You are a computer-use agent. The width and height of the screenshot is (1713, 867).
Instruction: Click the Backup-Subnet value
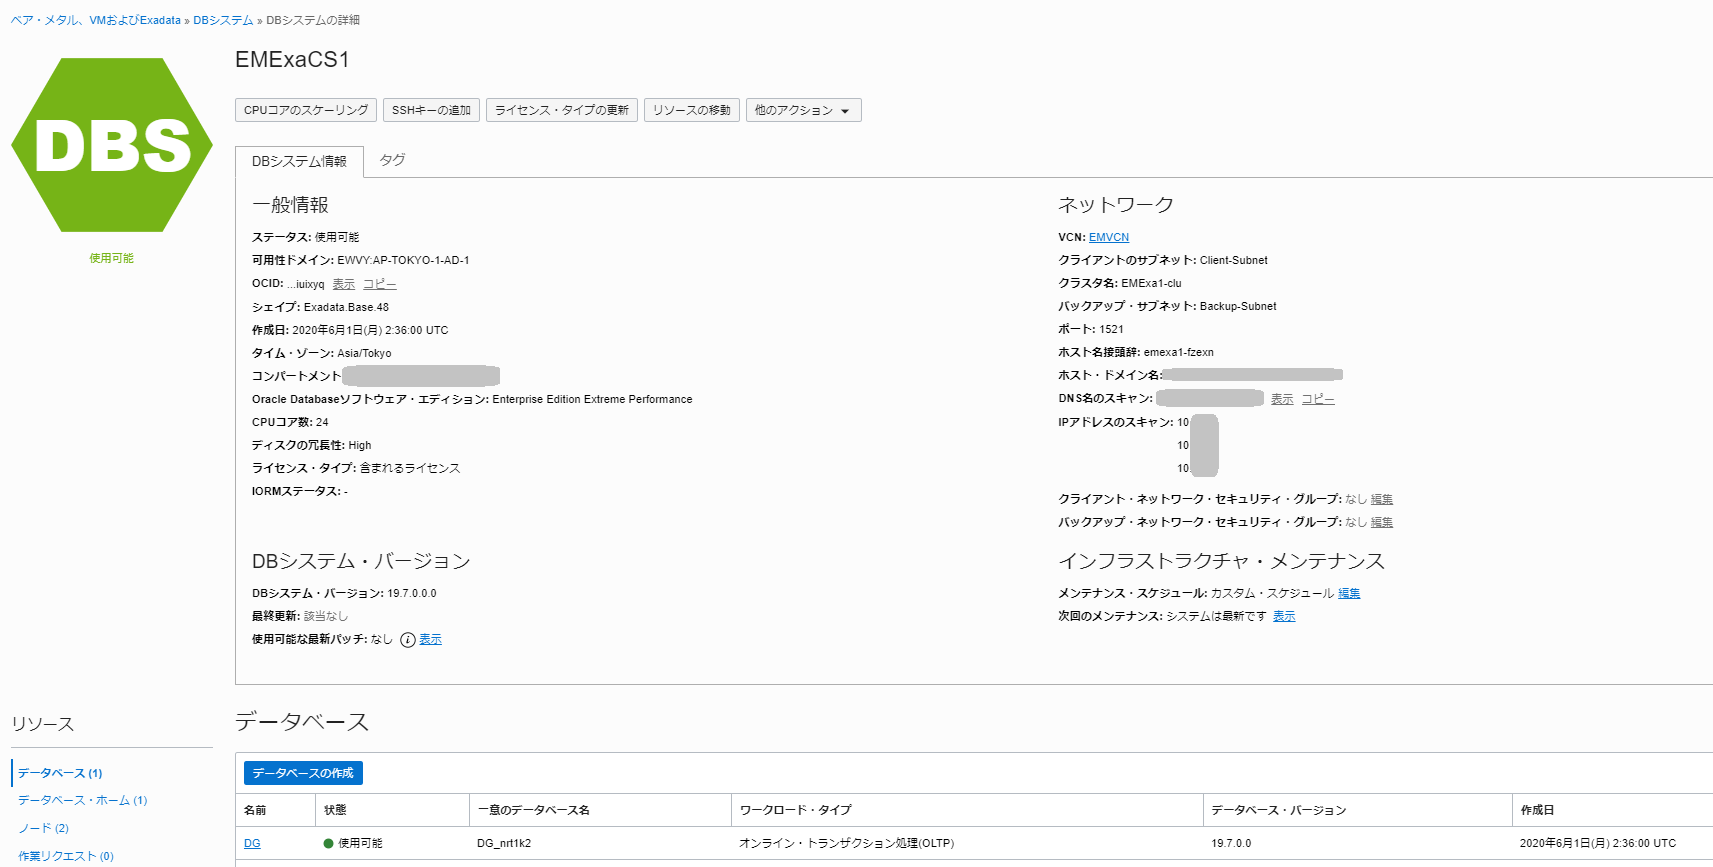(x=1238, y=306)
